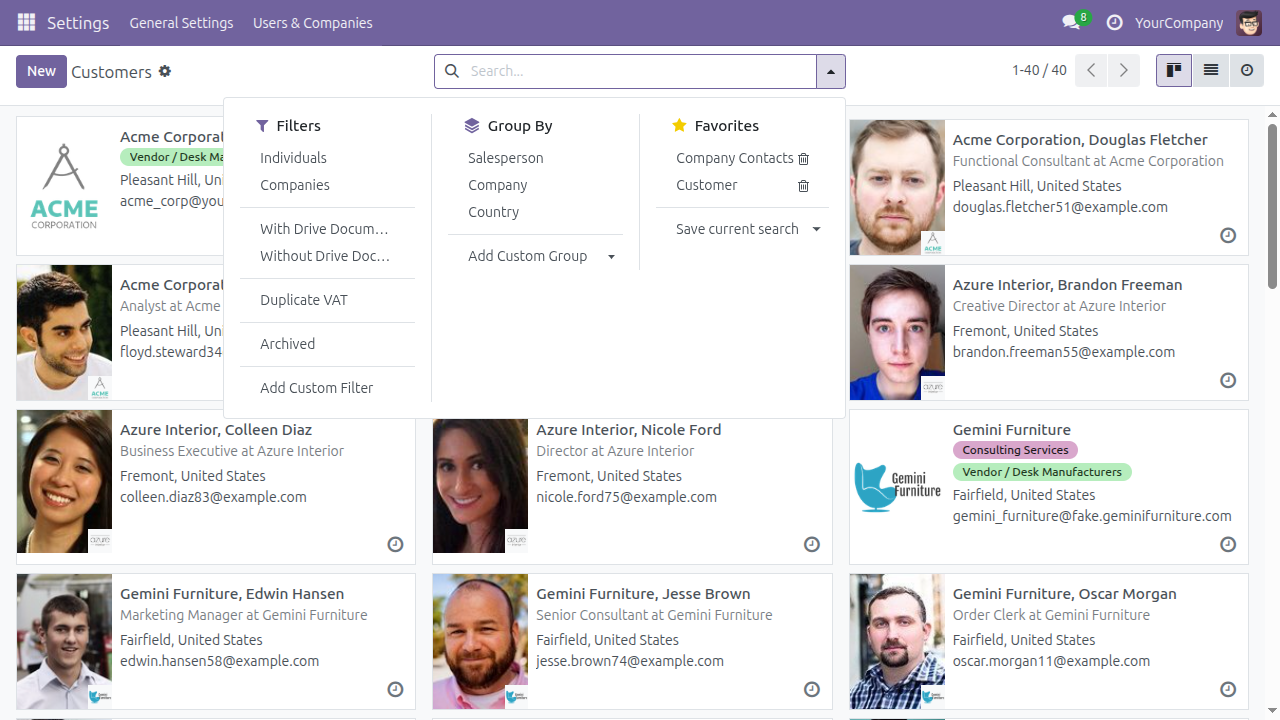Click the Search input field

coord(640,71)
